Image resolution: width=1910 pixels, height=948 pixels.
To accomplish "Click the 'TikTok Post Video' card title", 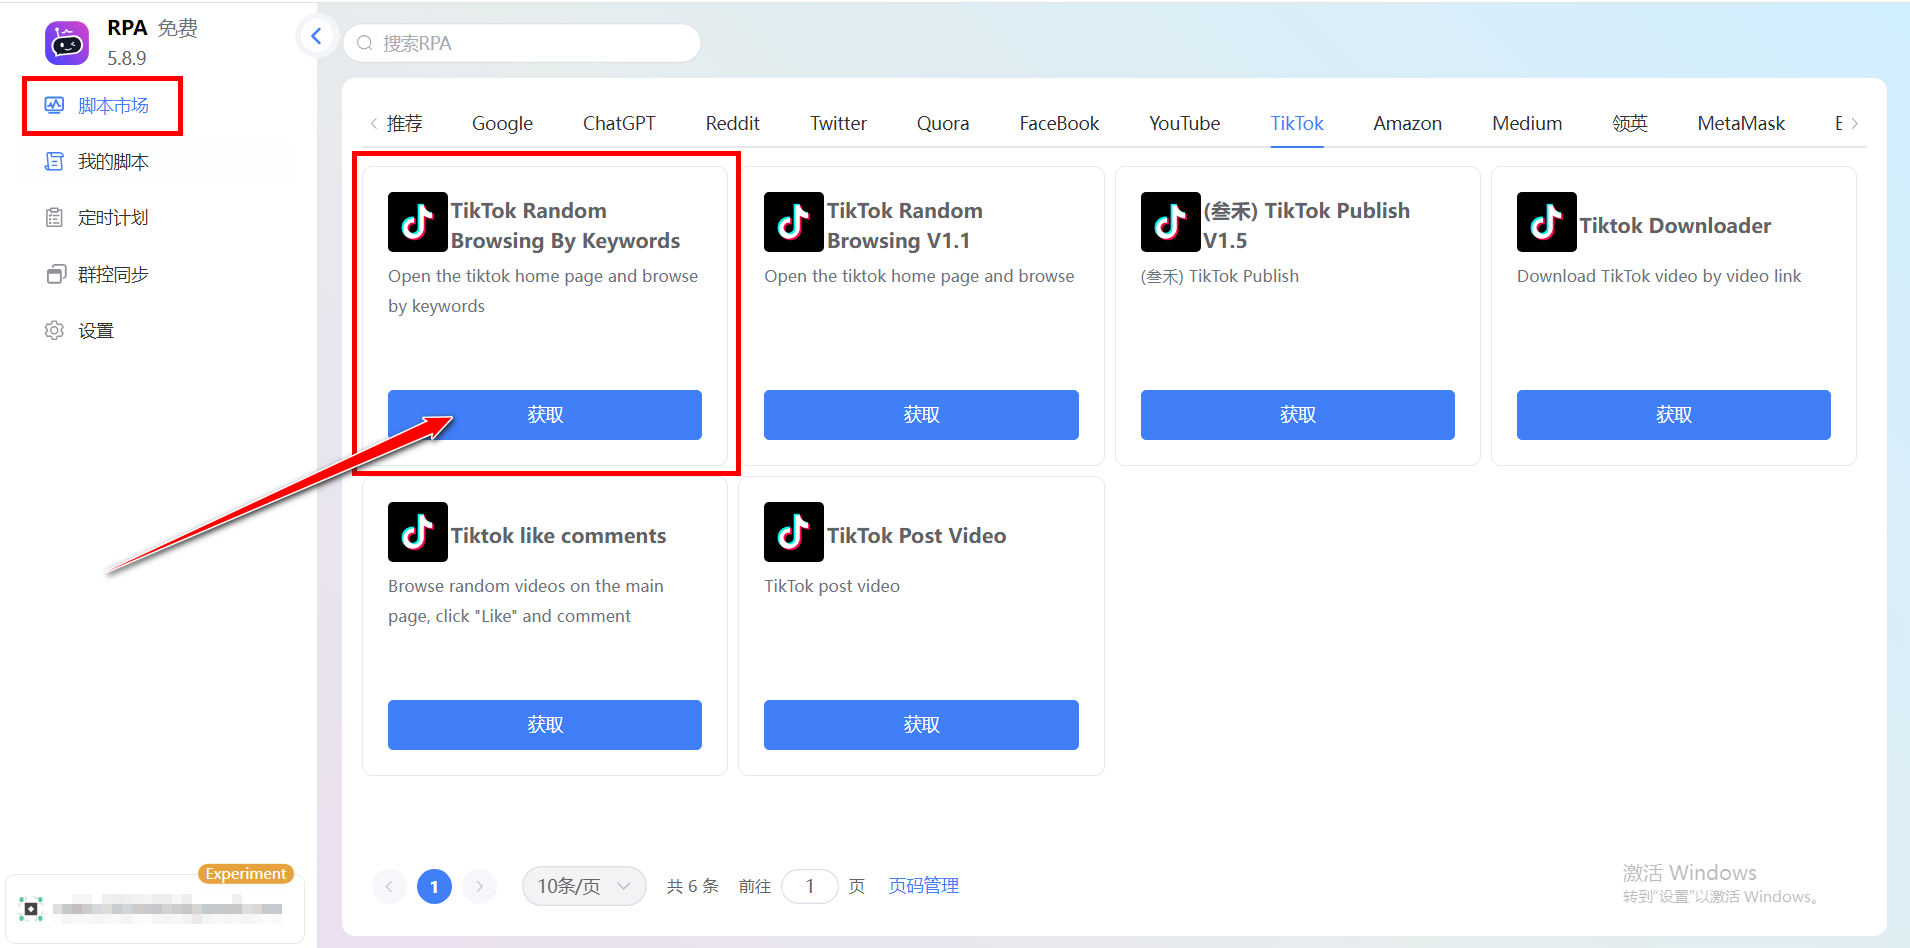I will coord(916,536).
